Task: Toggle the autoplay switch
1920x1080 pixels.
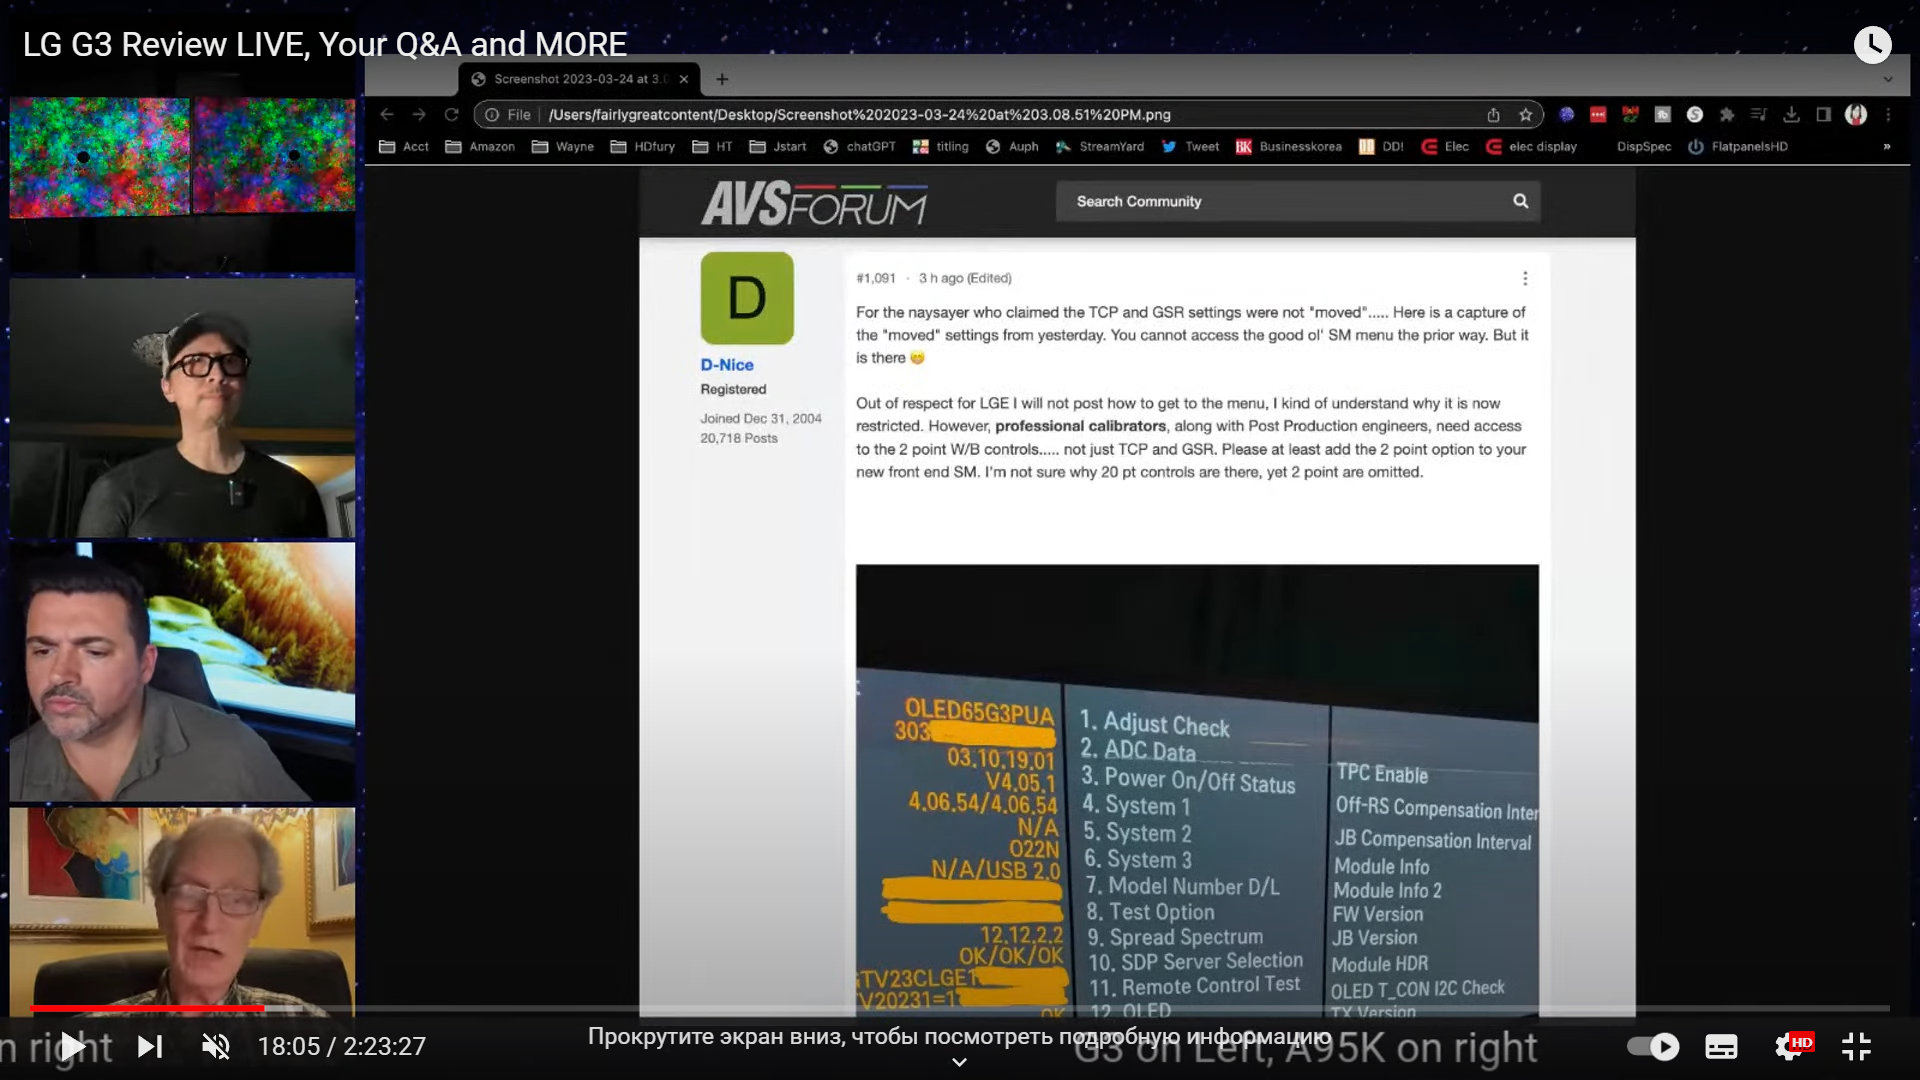Action: [1653, 1046]
